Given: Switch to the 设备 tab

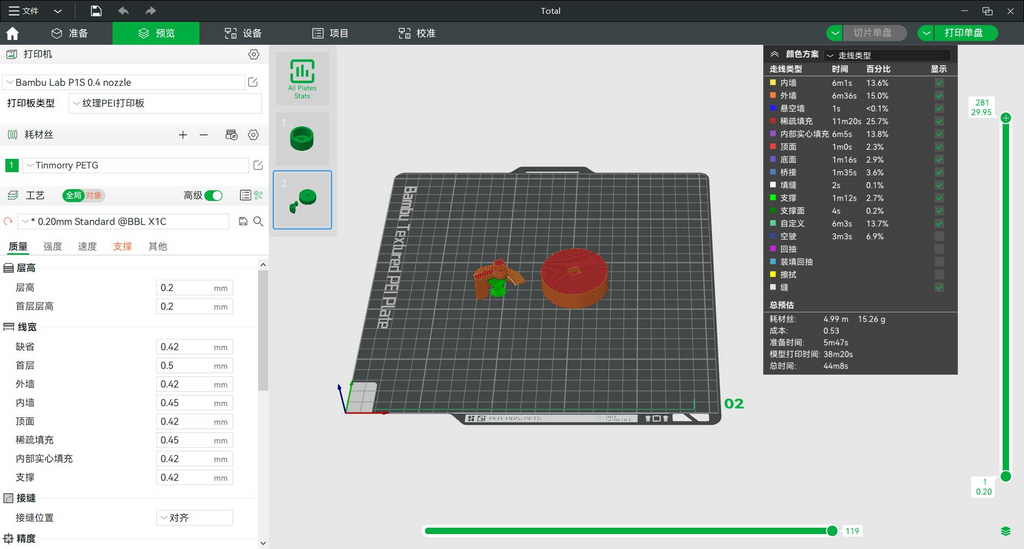Looking at the screenshot, I should pos(243,33).
